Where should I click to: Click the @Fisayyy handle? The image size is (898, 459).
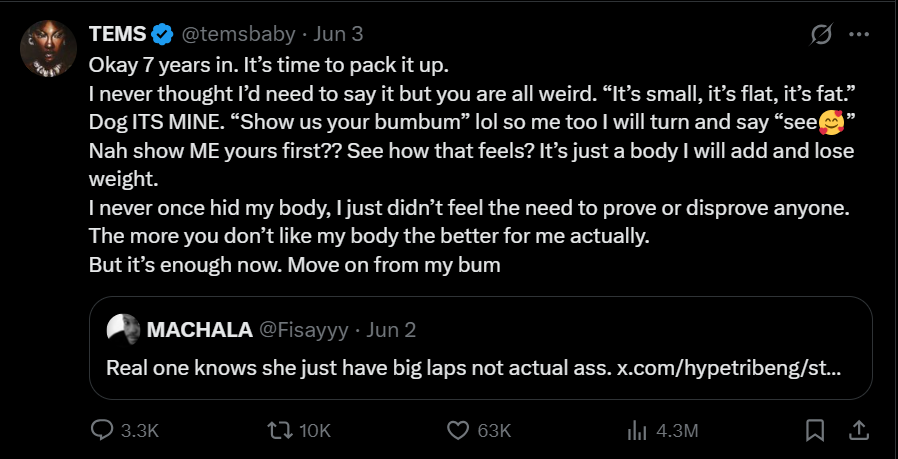(x=303, y=330)
